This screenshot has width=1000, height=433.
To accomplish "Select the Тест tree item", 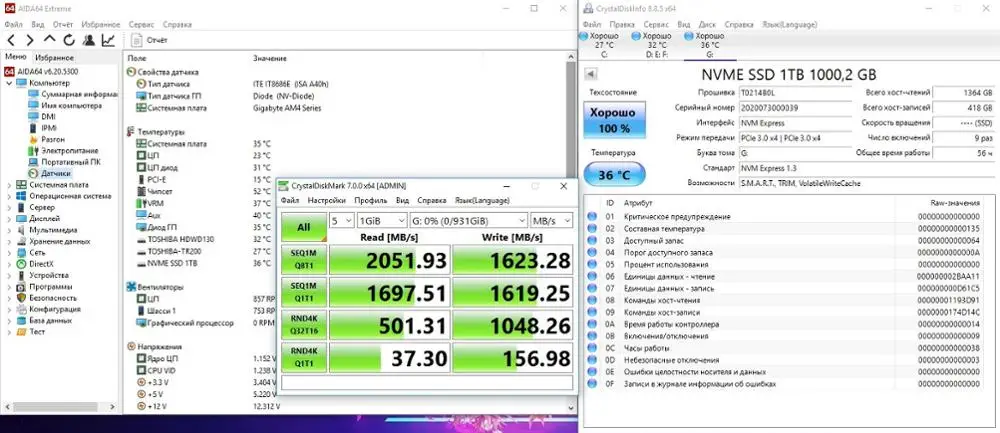I will coord(31,332).
